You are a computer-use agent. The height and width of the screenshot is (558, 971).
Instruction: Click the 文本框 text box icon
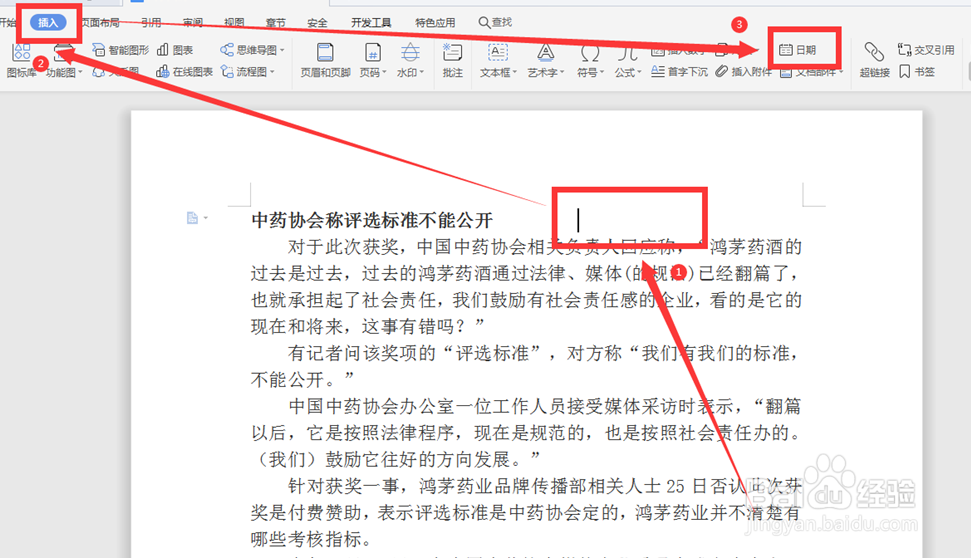(x=498, y=53)
